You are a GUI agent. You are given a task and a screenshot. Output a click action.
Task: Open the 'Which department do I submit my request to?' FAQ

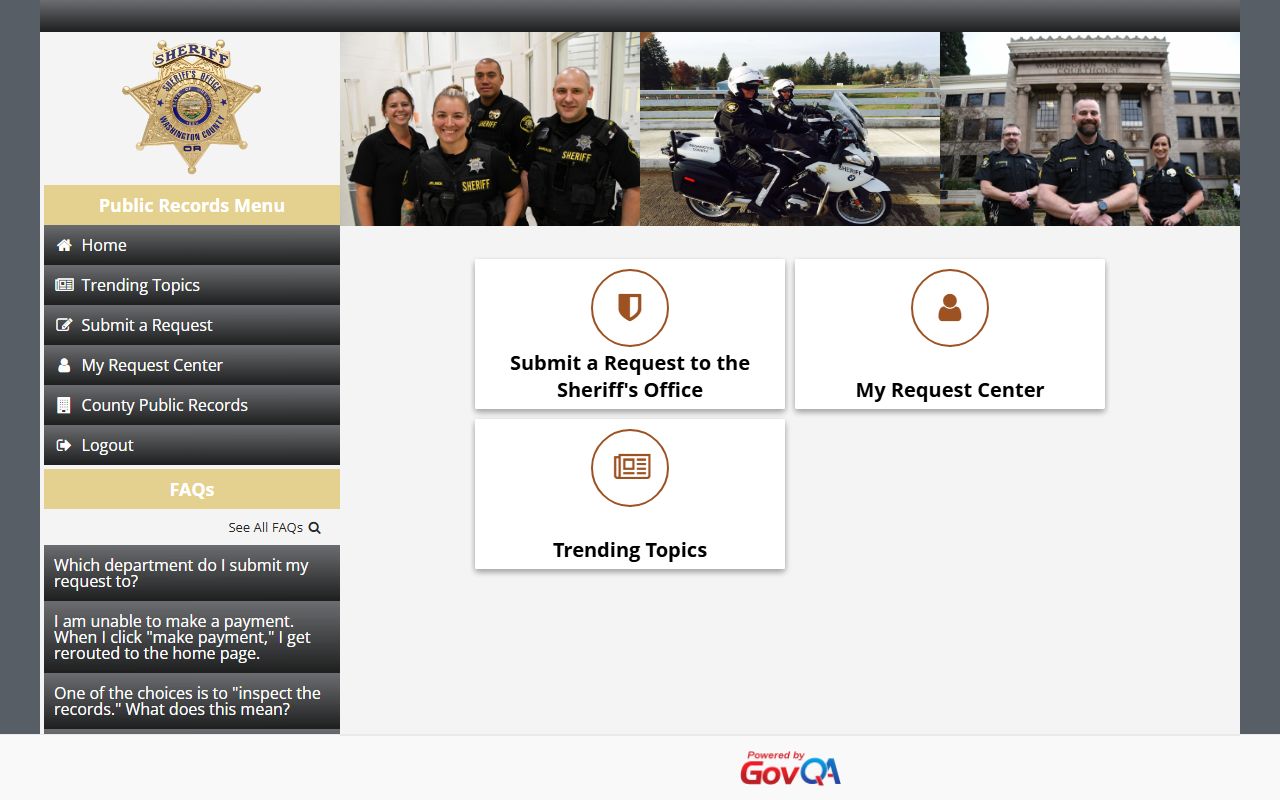192,573
